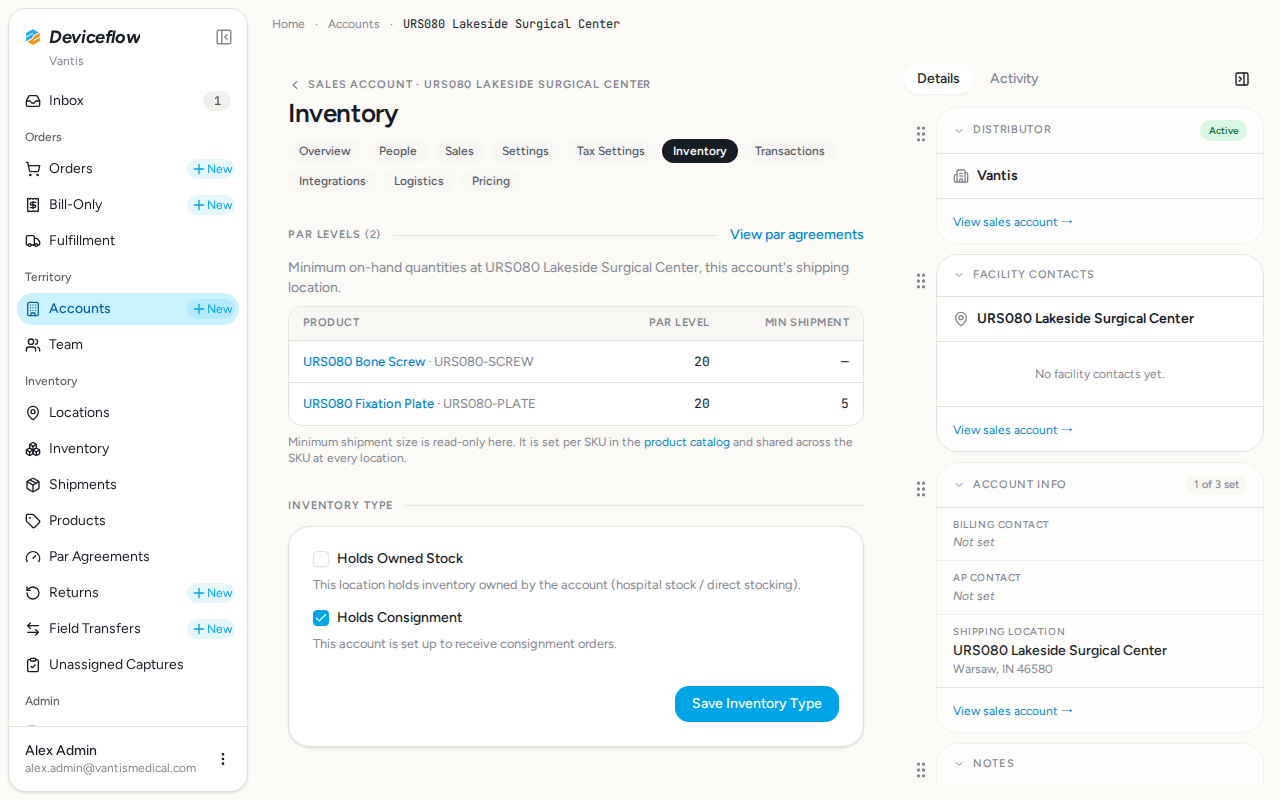Click New button next to Field Transfers
The height and width of the screenshot is (800, 1280).
pos(212,629)
